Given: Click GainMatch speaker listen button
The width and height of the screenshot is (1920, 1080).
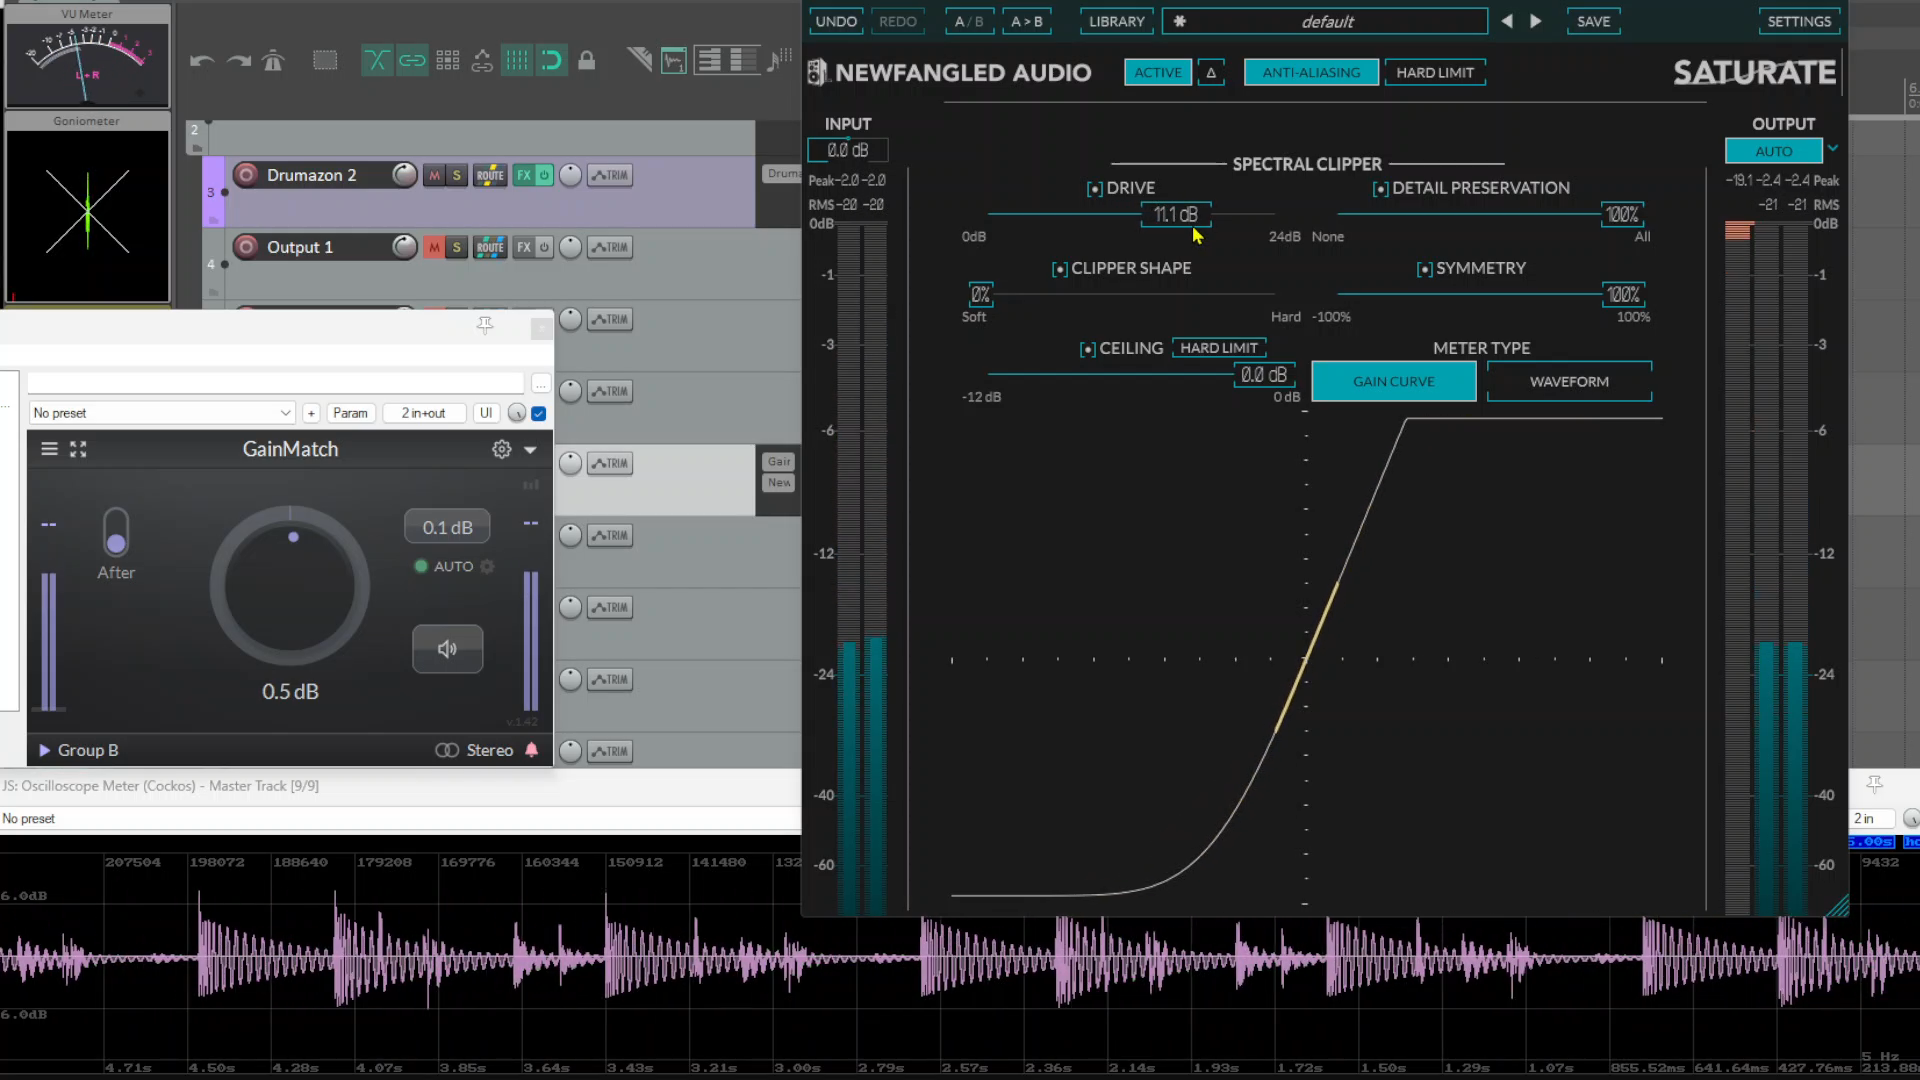Looking at the screenshot, I should point(447,649).
